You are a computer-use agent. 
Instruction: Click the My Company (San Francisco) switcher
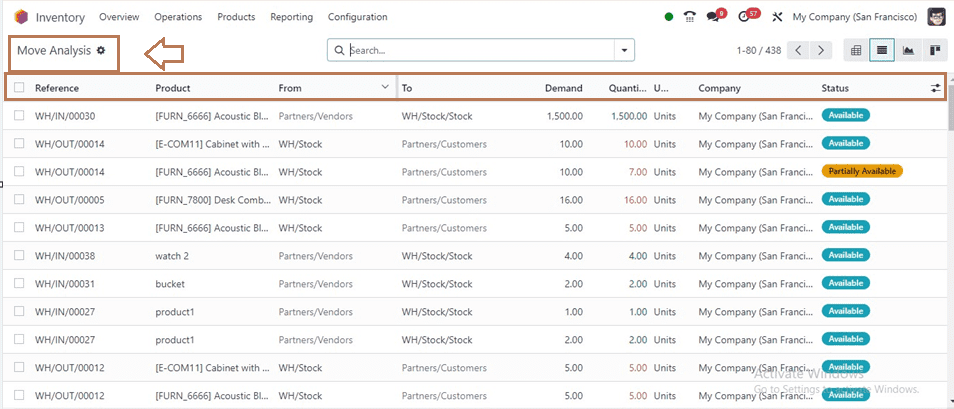point(855,17)
